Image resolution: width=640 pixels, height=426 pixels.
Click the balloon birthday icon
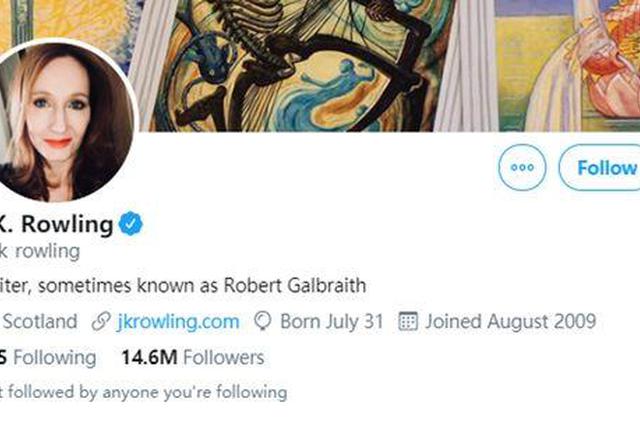[264, 321]
